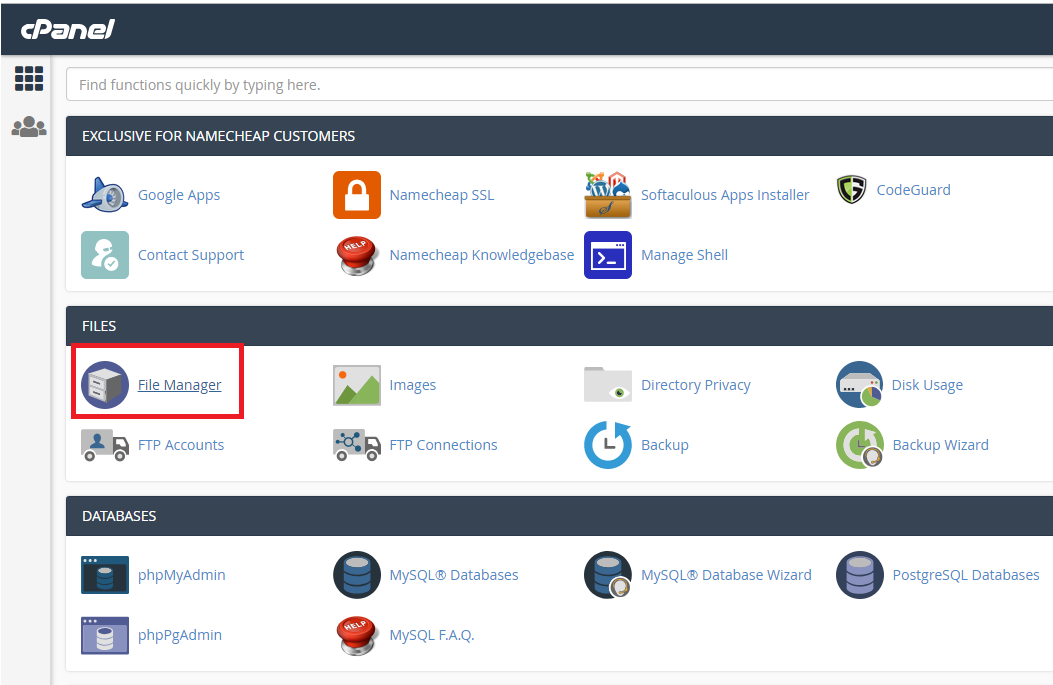The image size is (1053, 685).
Task: Collapse the DATABASES section header
Action: pyautogui.click(x=559, y=516)
